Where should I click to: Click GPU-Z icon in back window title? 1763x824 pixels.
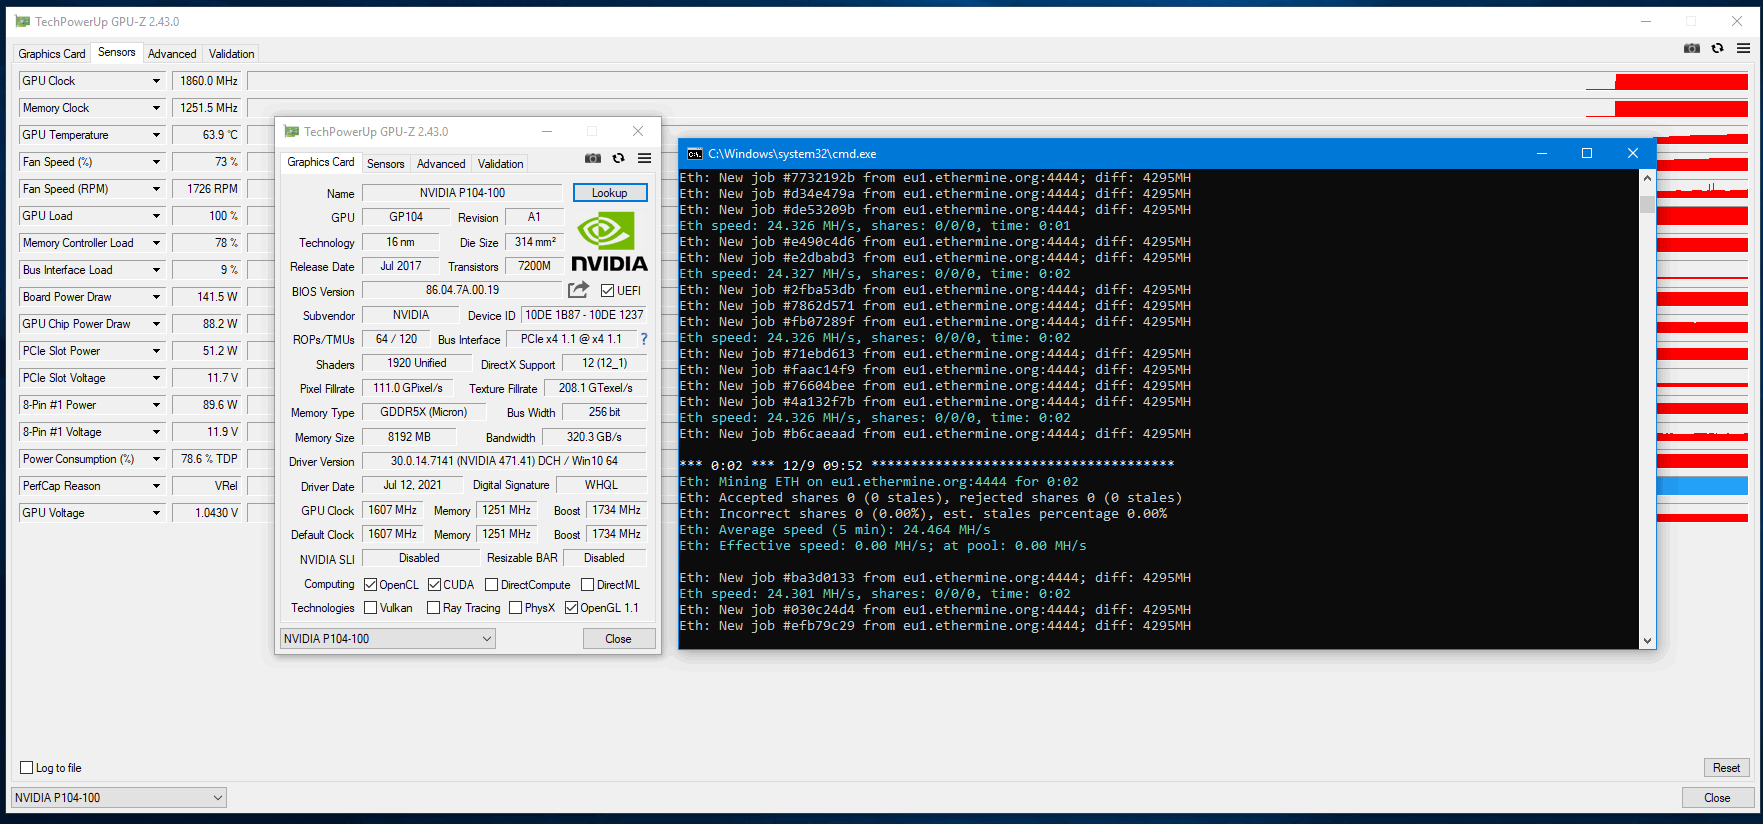(x=23, y=21)
